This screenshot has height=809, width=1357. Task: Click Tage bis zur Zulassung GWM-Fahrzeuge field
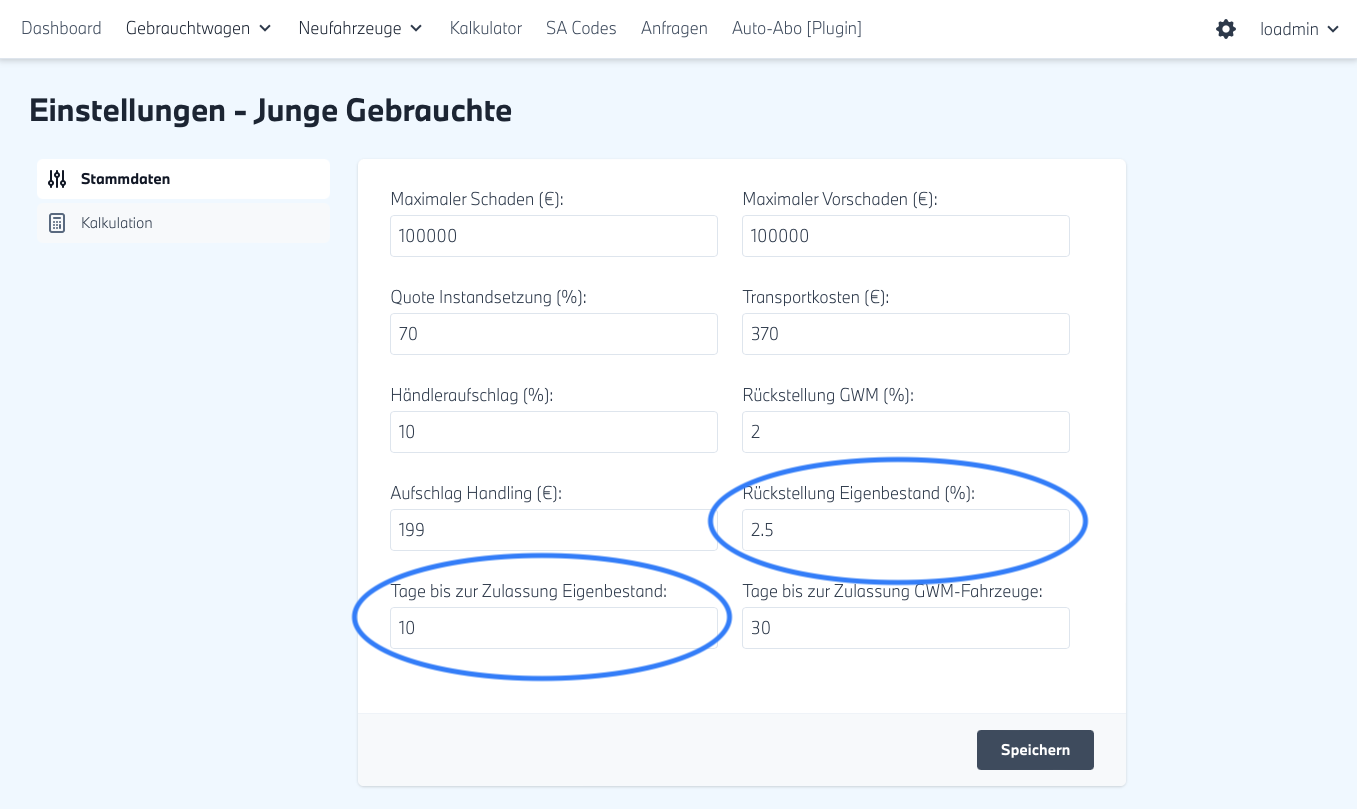905,628
